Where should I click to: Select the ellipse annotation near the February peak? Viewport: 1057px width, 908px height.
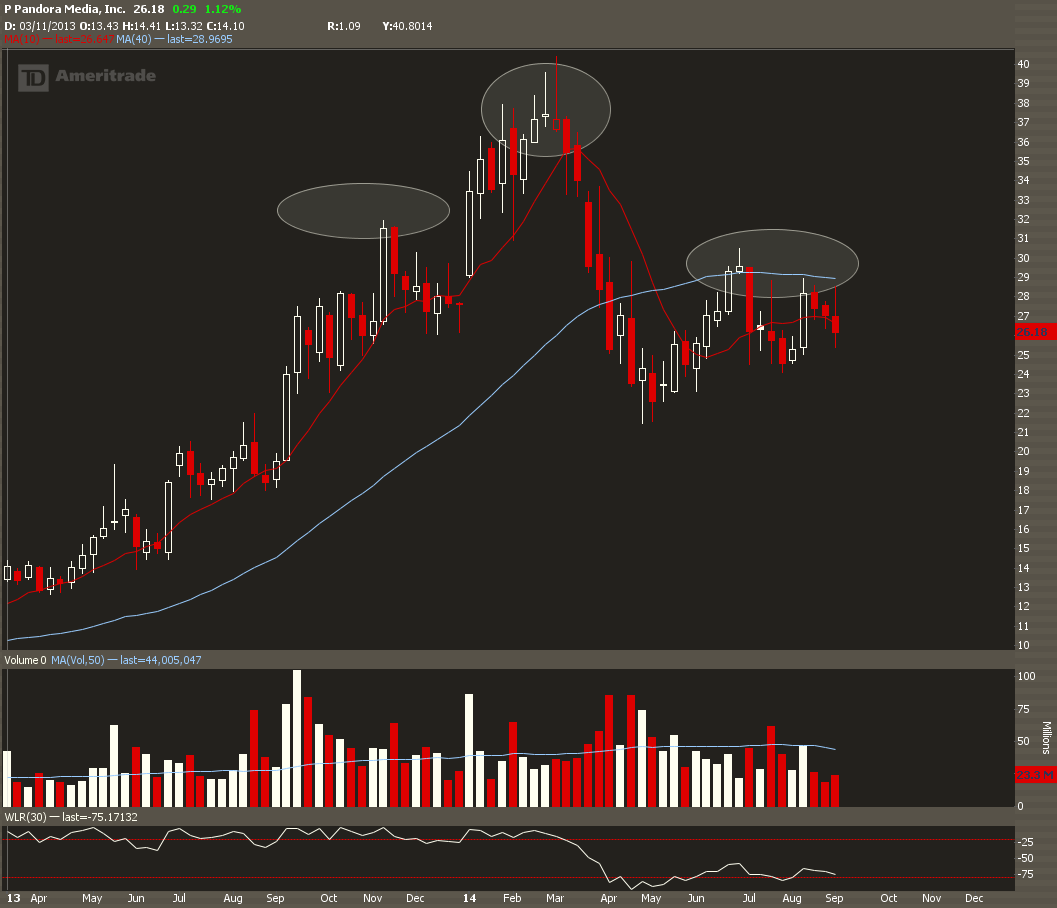coord(546,110)
